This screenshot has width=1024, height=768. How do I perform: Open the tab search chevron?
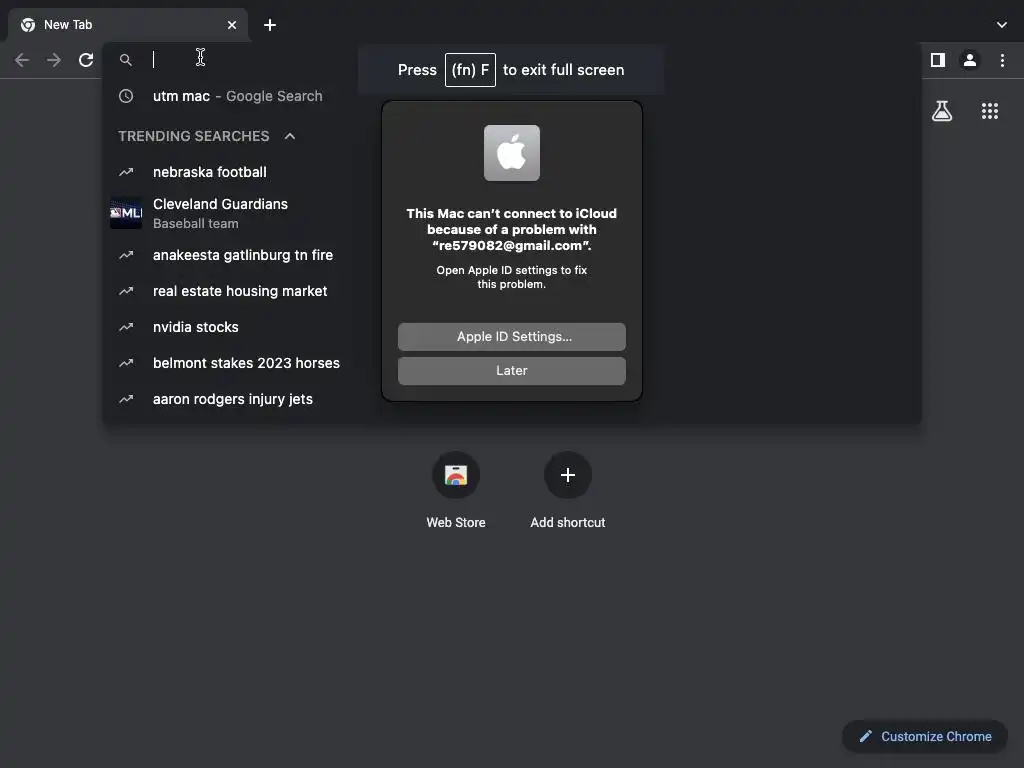(x=1002, y=25)
